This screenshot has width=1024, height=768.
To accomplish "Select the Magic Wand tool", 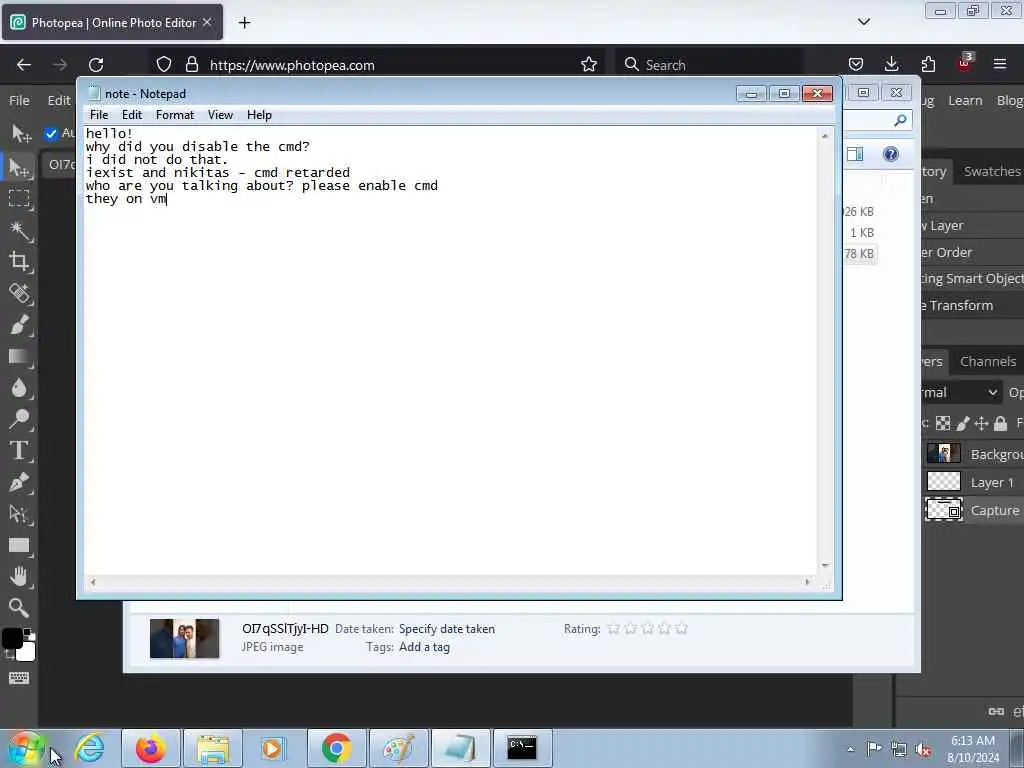I will pyautogui.click(x=19, y=231).
